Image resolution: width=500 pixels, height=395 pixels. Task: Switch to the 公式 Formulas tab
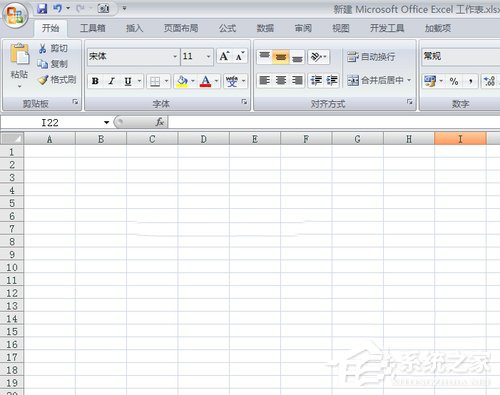[x=227, y=28]
